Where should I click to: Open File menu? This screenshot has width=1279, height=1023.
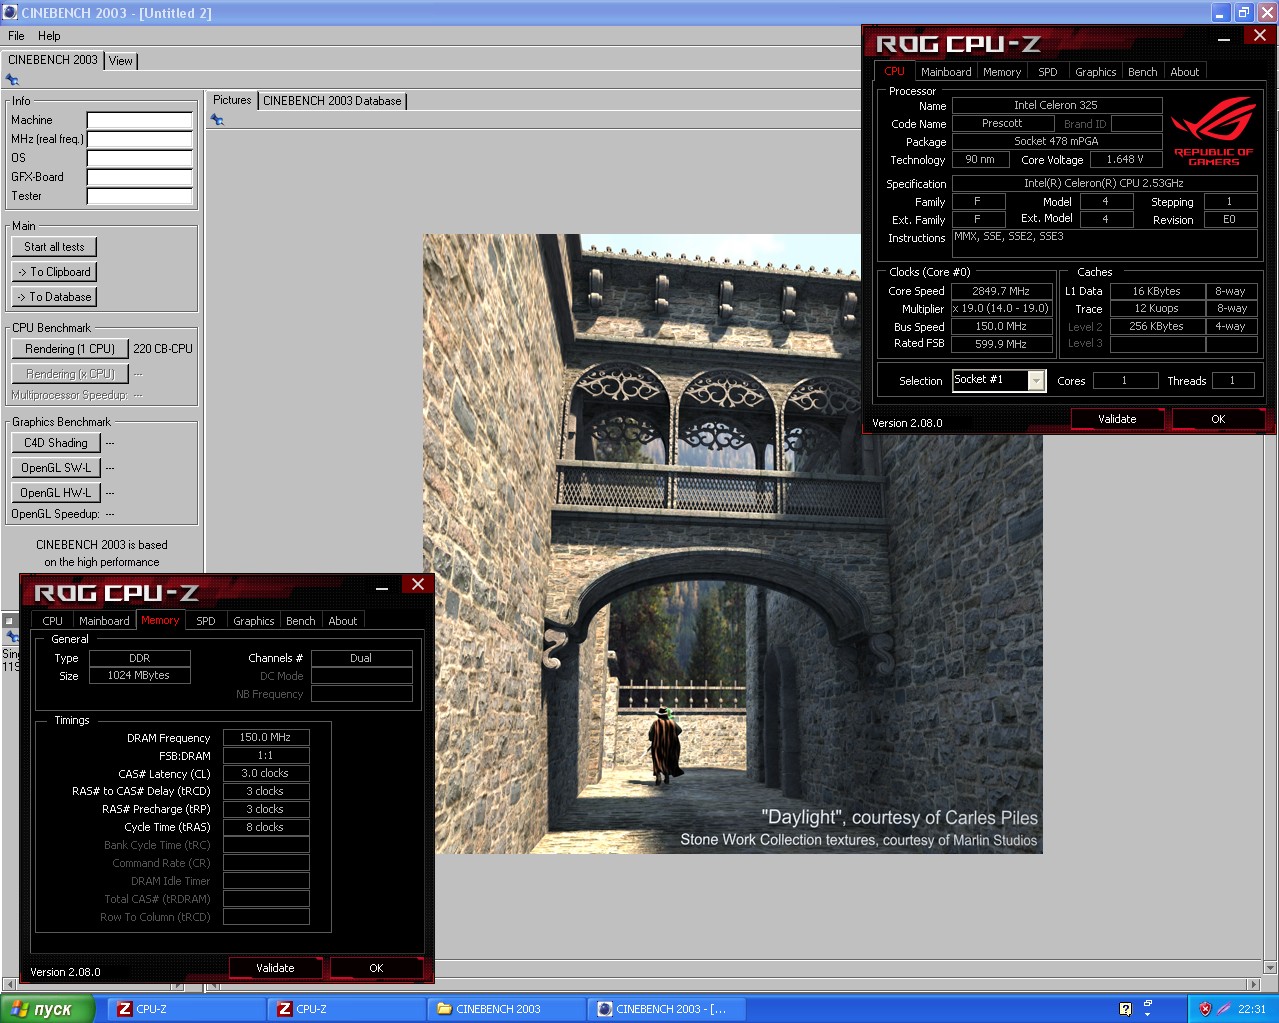pos(16,36)
